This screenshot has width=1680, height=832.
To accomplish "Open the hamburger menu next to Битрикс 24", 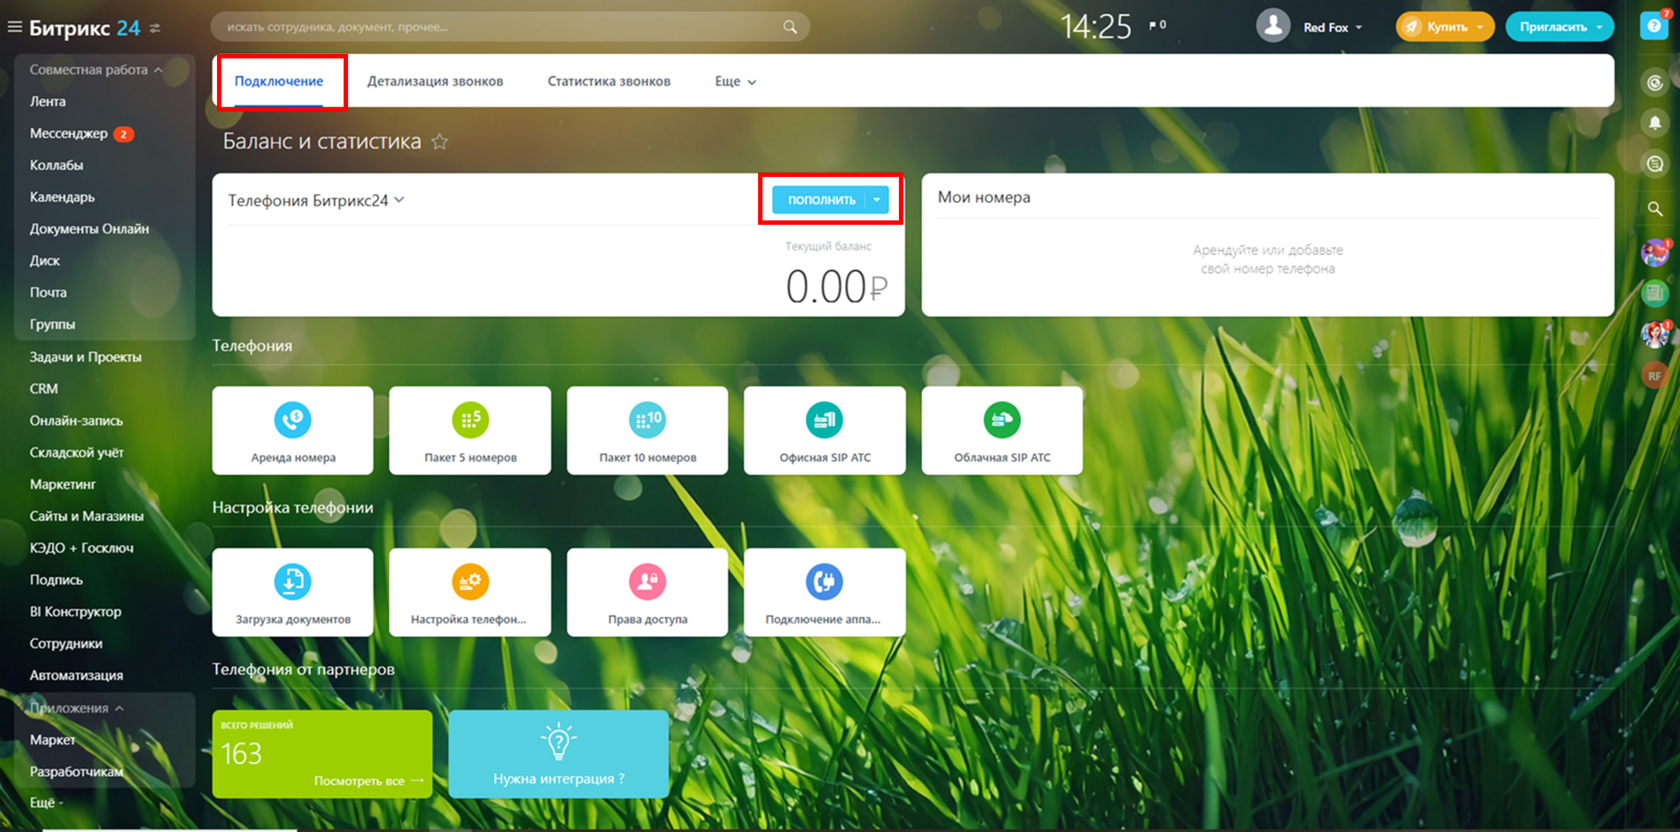I will (14, 27).
